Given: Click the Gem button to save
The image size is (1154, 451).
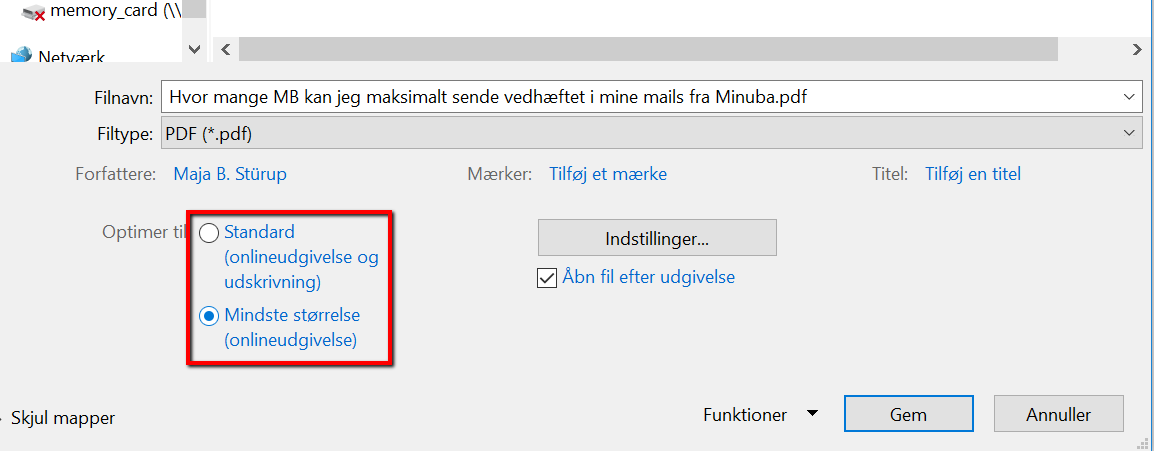Looking at the screenshot, I should (x=908, y=415).
